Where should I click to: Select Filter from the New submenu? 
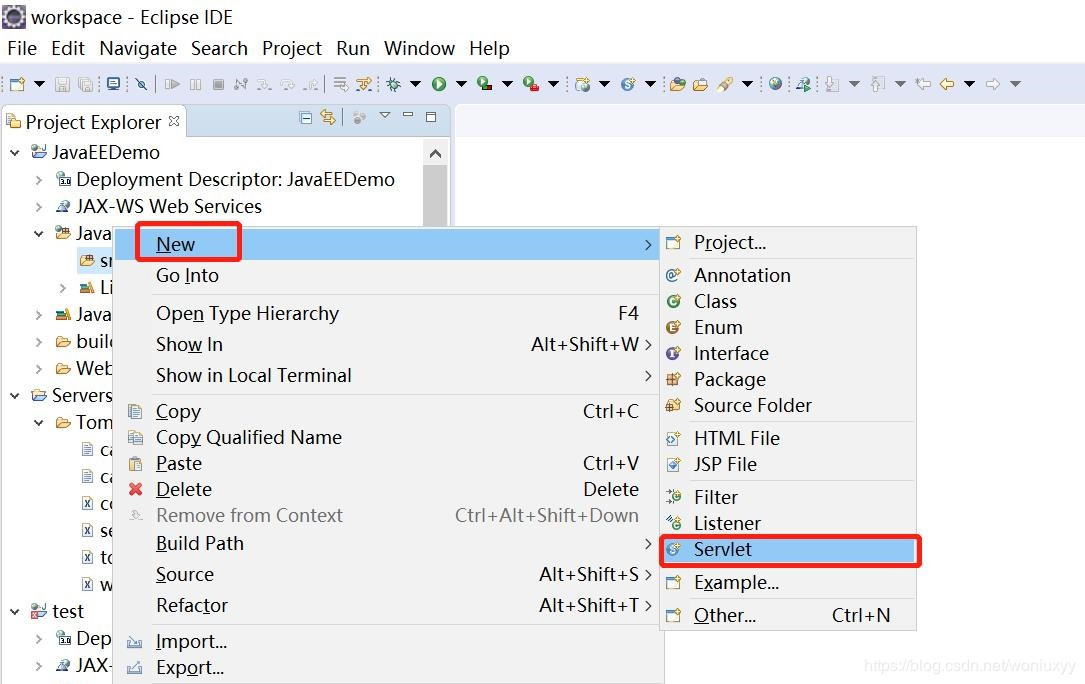789,498
